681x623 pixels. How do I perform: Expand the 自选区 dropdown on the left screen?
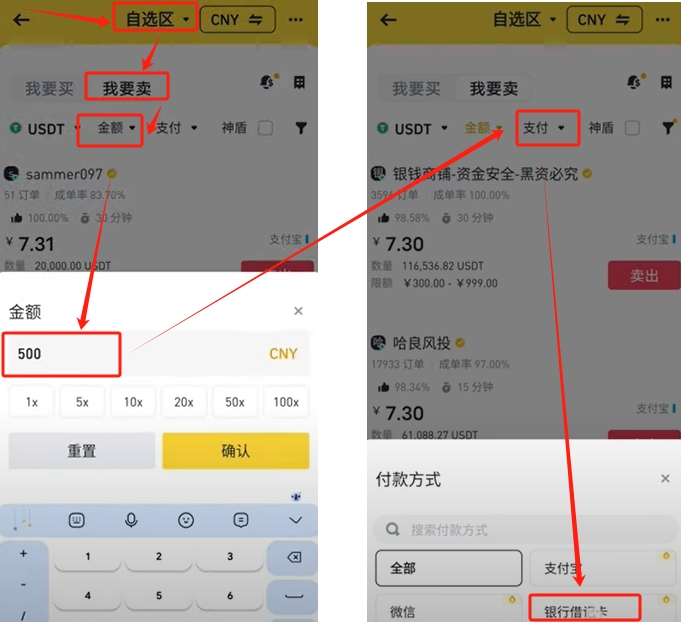point(157,20)
